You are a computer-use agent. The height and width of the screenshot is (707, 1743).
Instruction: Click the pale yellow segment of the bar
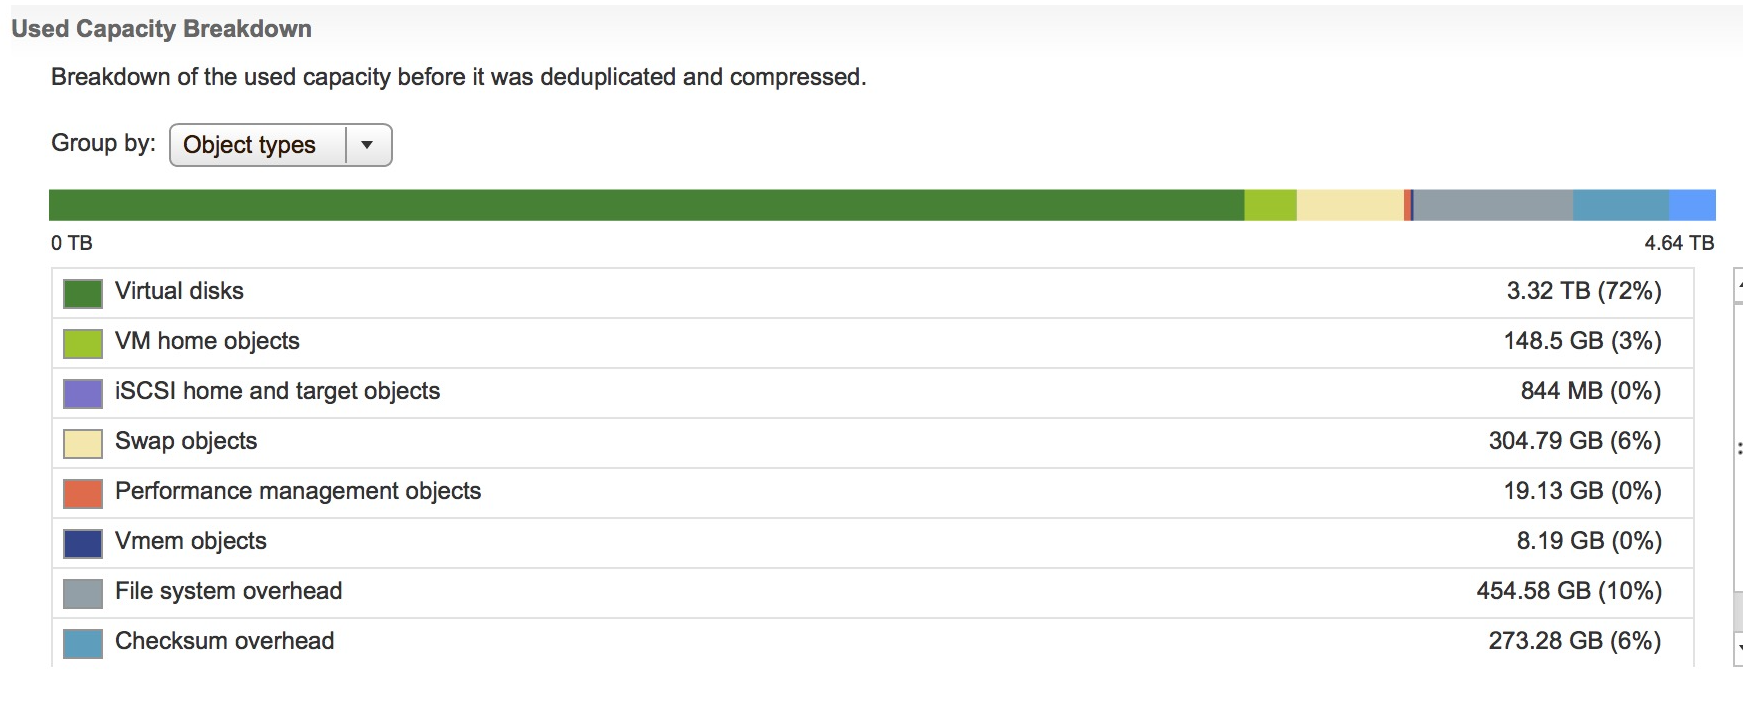[1350, 205]
